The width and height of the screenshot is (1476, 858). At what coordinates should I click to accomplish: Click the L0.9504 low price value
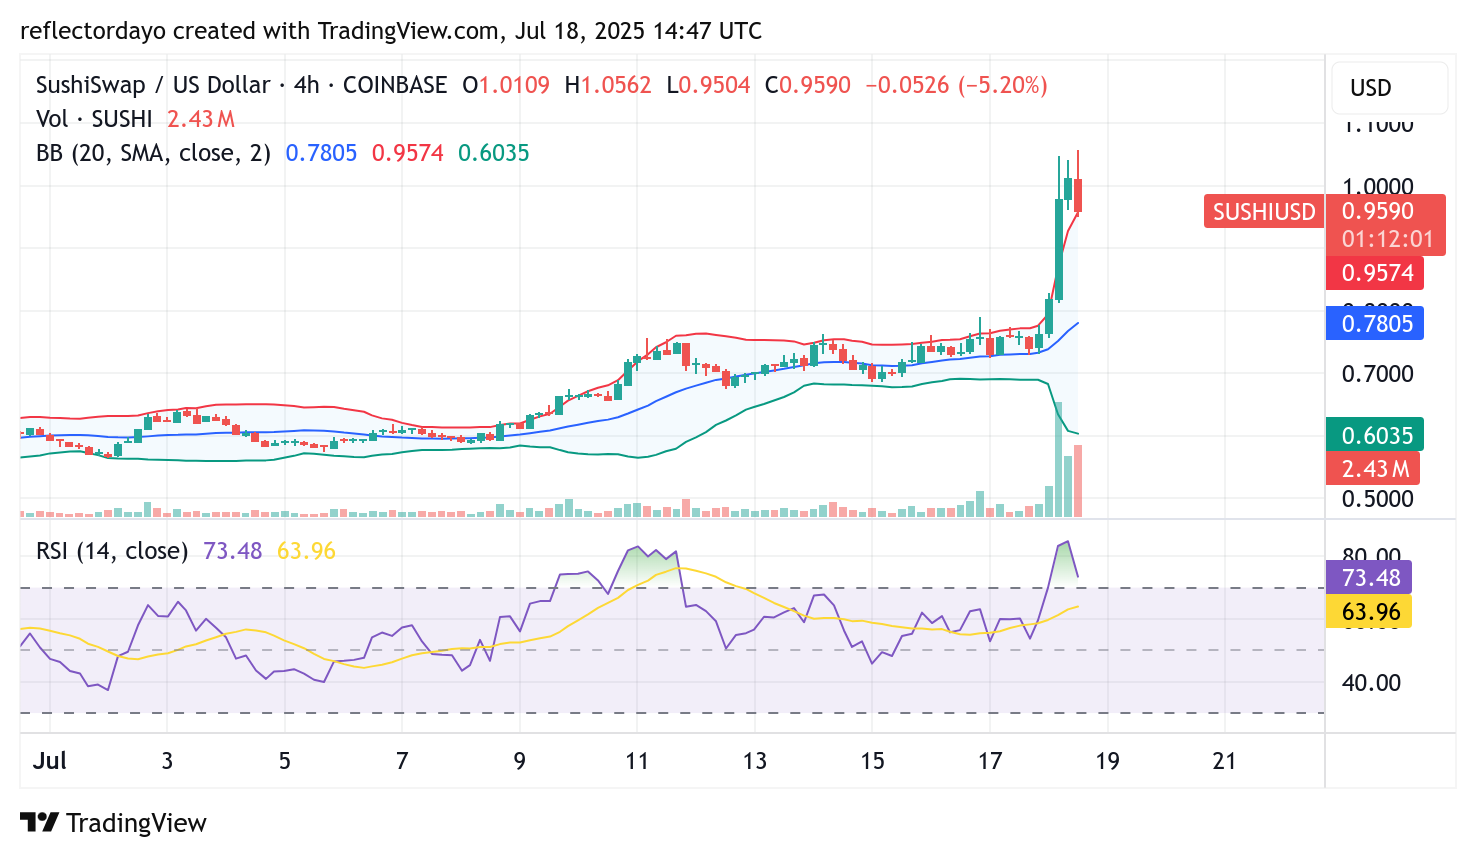pos(708,85)
